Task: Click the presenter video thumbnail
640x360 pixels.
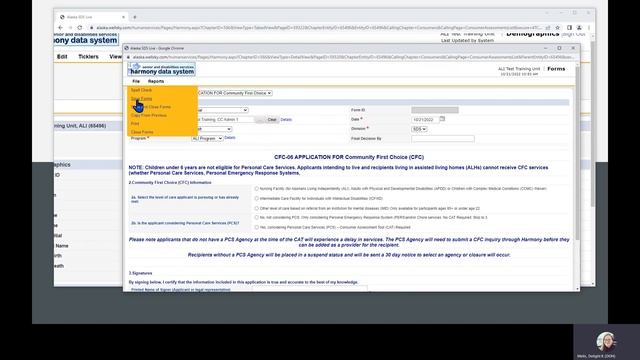Action: click(x=606, y=342)
